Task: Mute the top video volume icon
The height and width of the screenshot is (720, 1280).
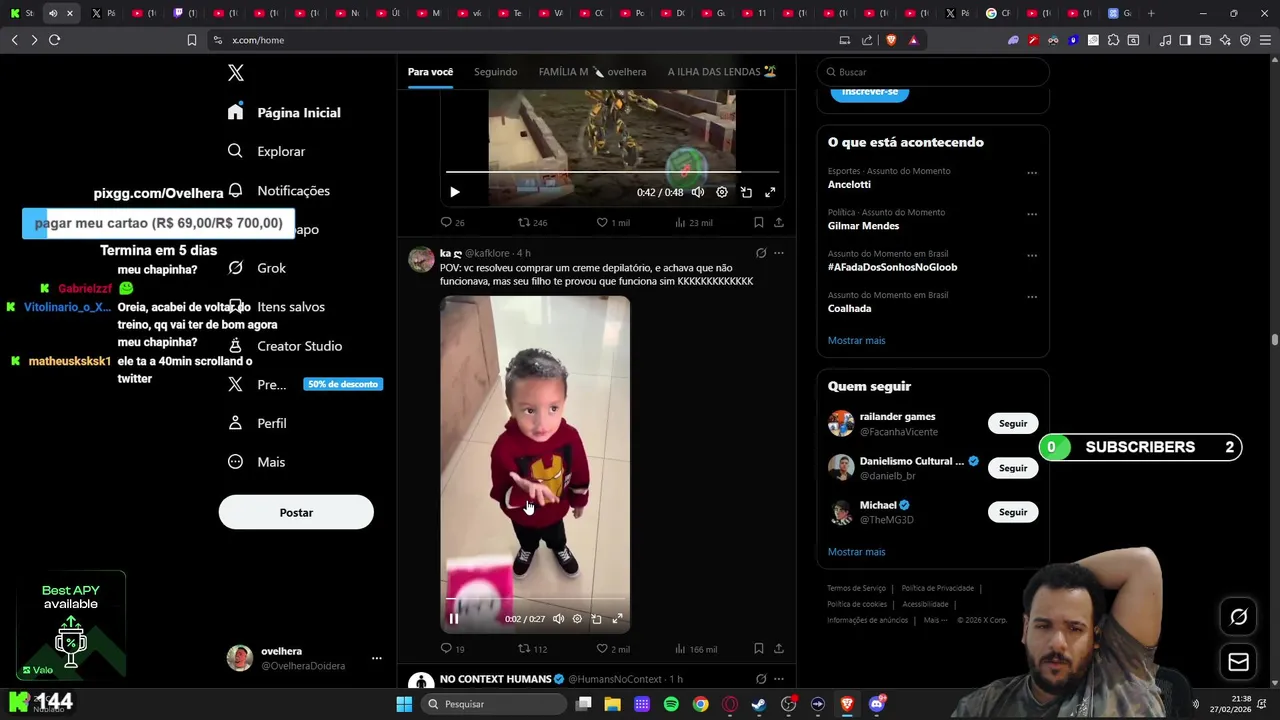Action: coord(698,192)
